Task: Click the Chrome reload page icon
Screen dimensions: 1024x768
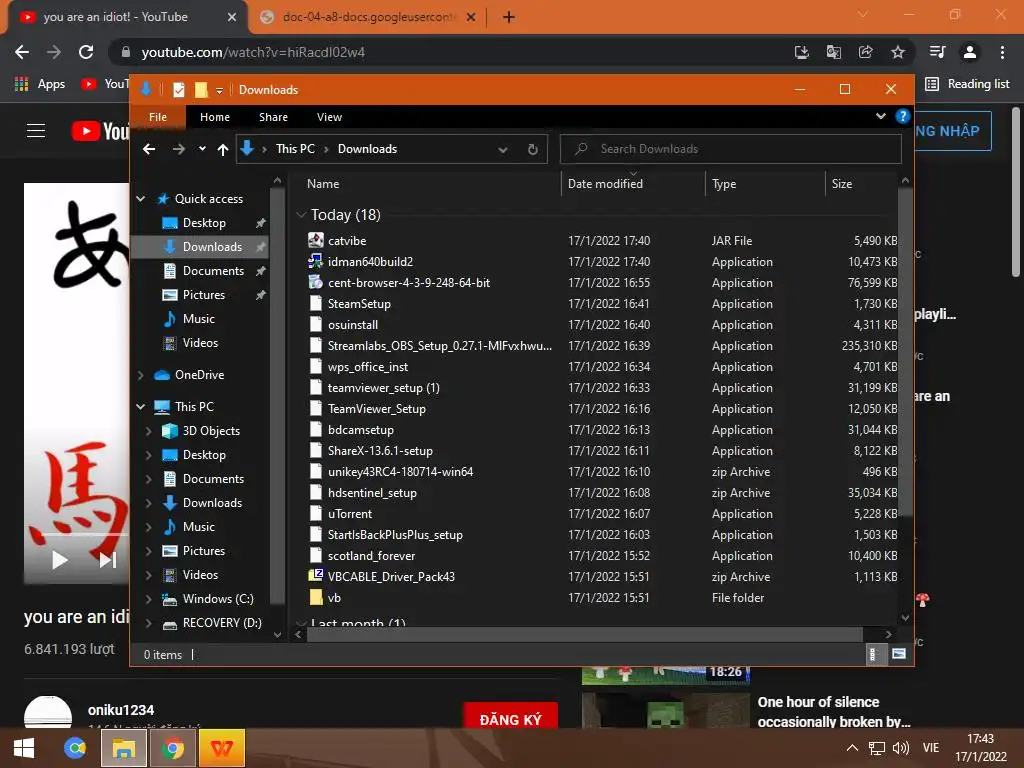Action: coord(86,52)
